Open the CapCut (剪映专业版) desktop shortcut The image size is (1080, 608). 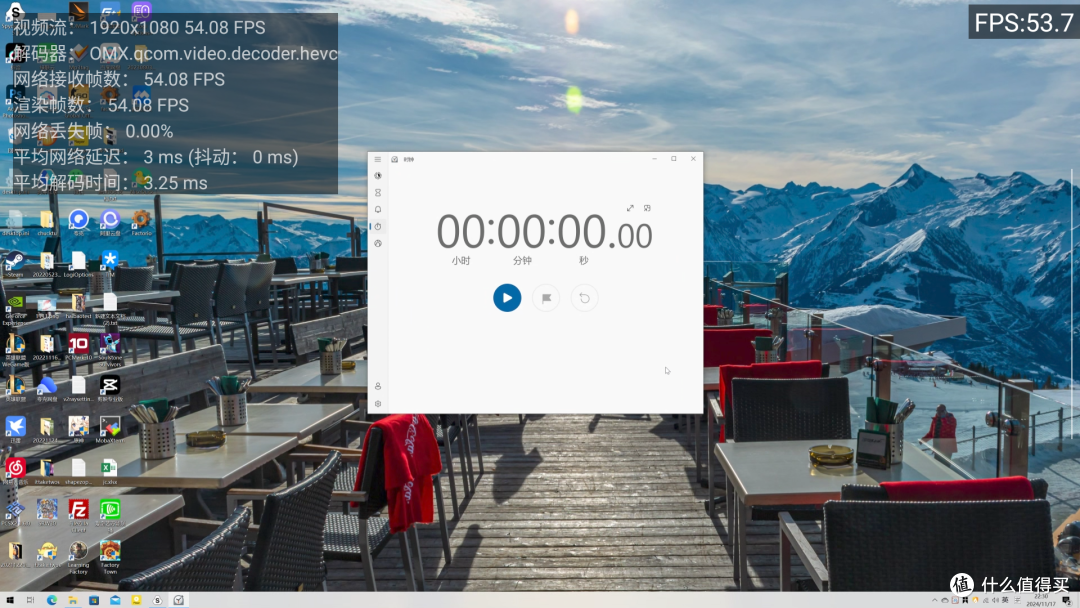[110, 388]
